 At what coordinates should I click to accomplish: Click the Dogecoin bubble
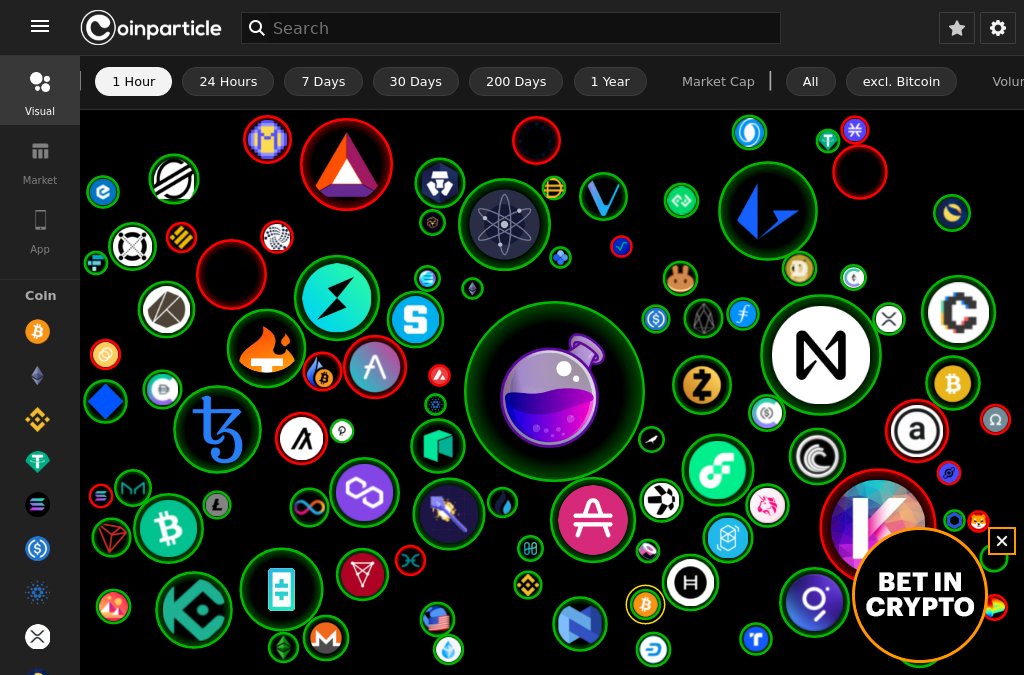tap(799, 268)
